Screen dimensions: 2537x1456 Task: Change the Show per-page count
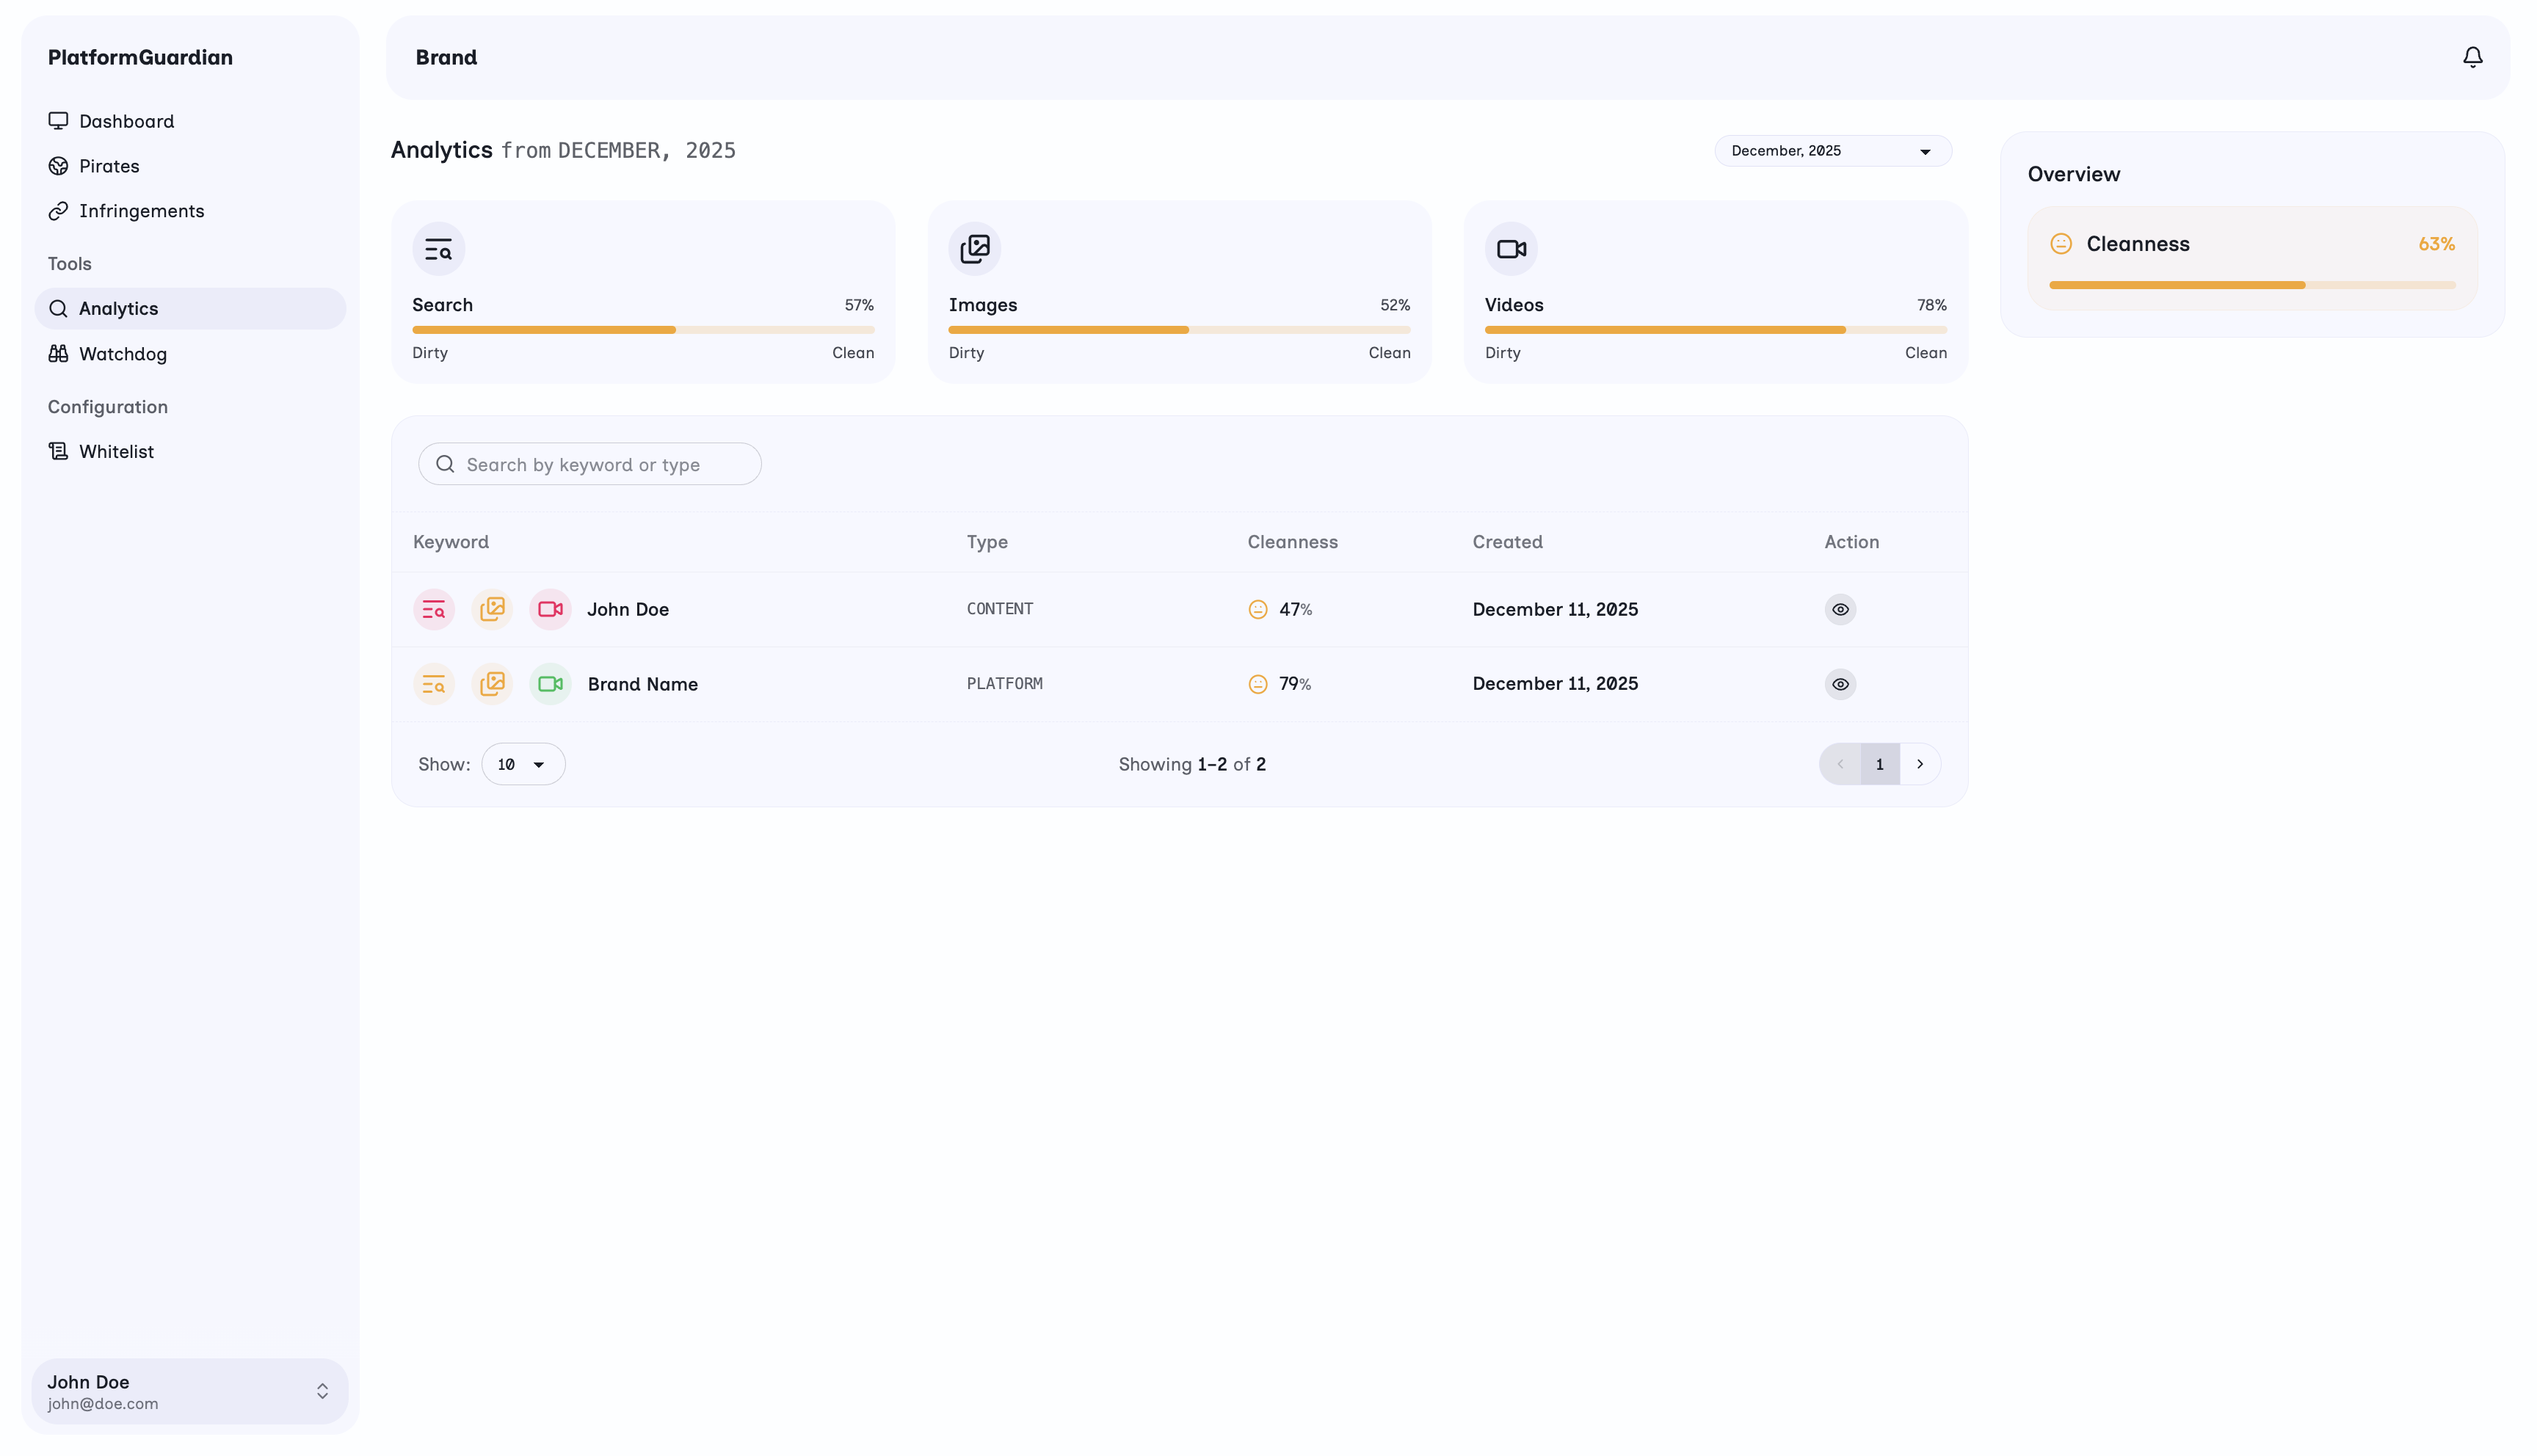point(522,763)
